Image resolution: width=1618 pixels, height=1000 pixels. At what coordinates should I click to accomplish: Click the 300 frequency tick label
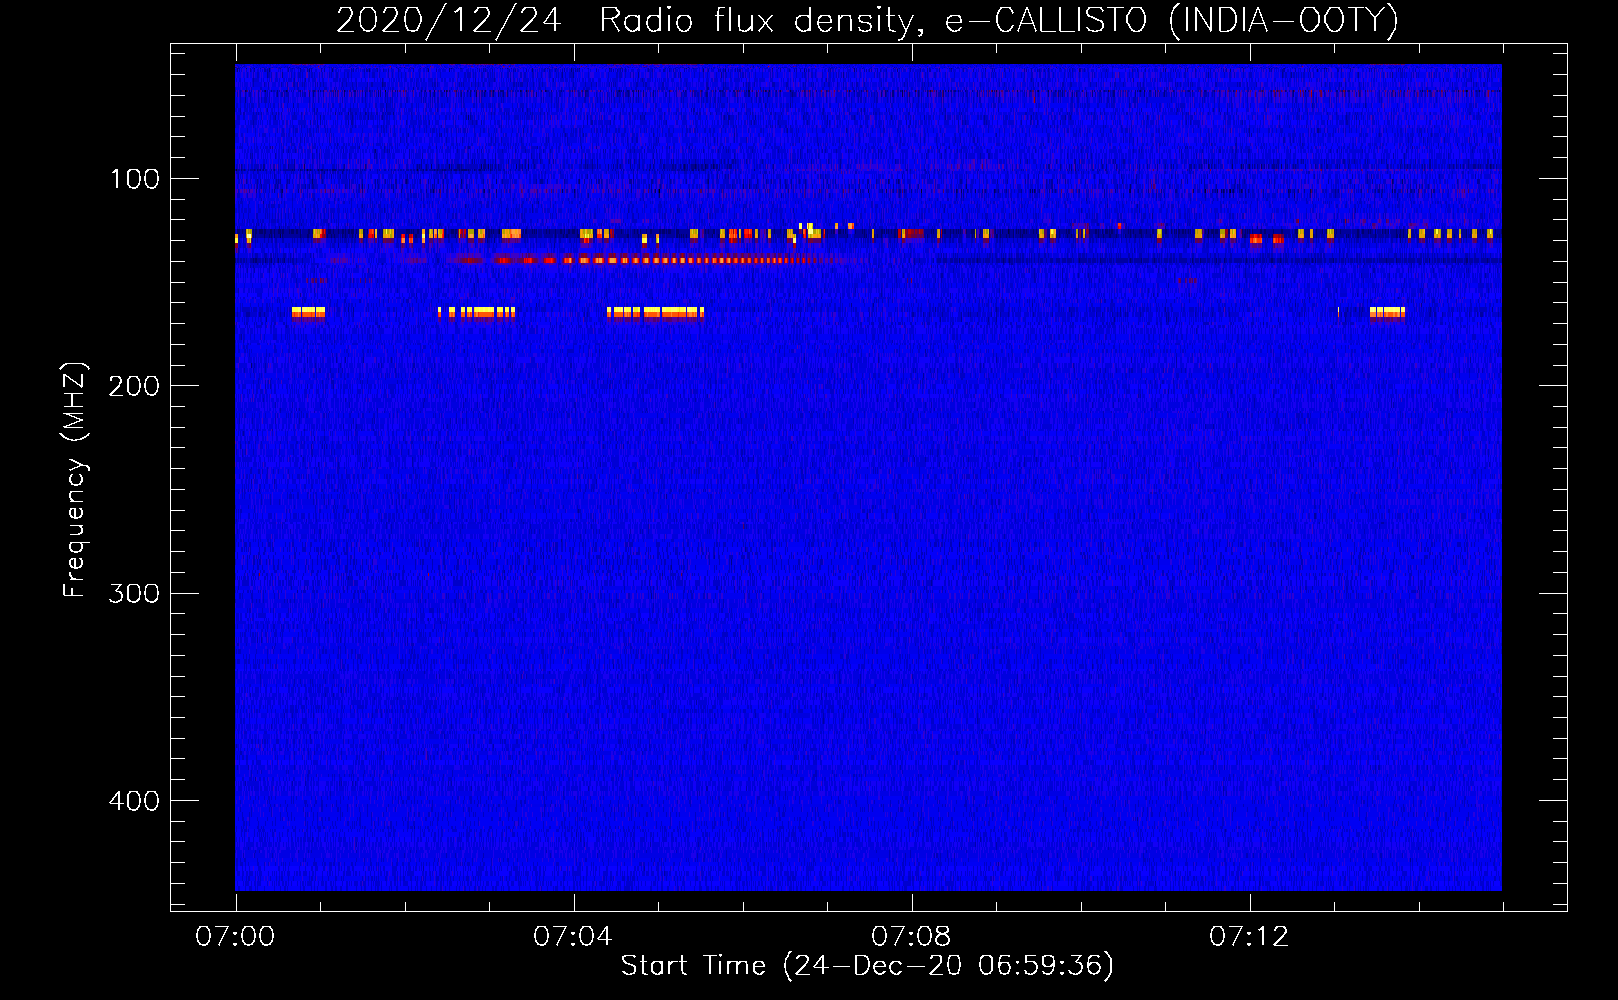coord(134,593)
